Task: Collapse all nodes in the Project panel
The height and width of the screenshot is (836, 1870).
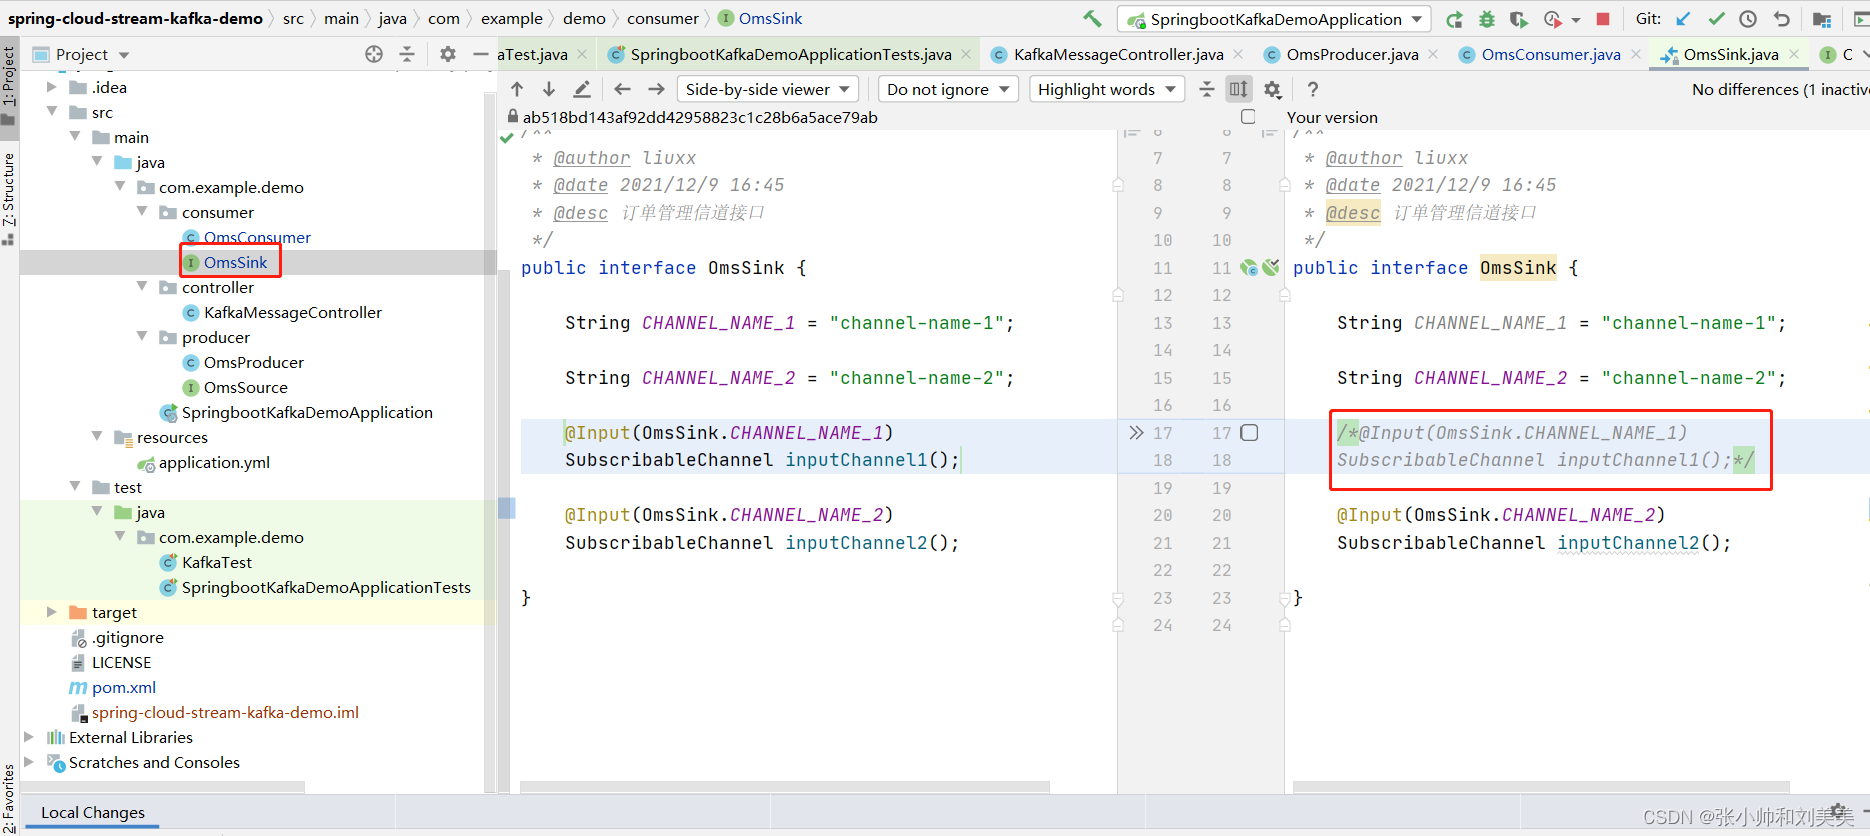Action: [407, 54]
